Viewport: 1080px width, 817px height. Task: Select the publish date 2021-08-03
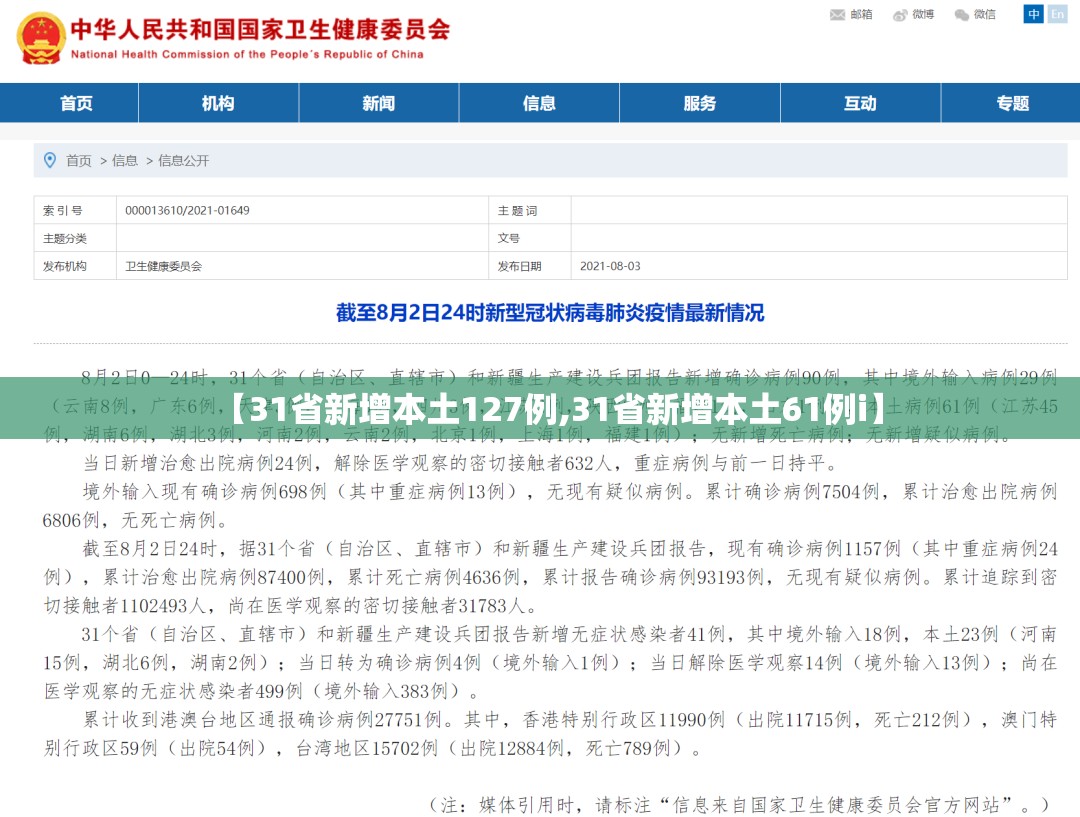coord(610,266)
